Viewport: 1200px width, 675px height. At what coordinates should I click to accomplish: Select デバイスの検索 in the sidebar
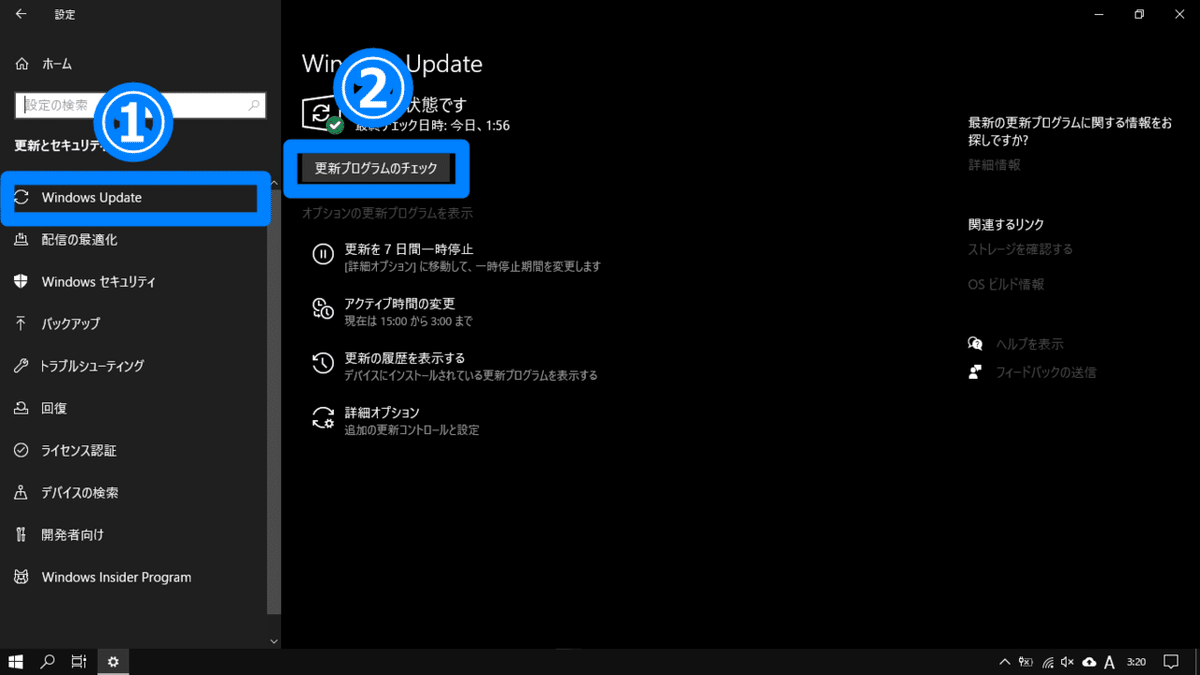tap(135, 493)
